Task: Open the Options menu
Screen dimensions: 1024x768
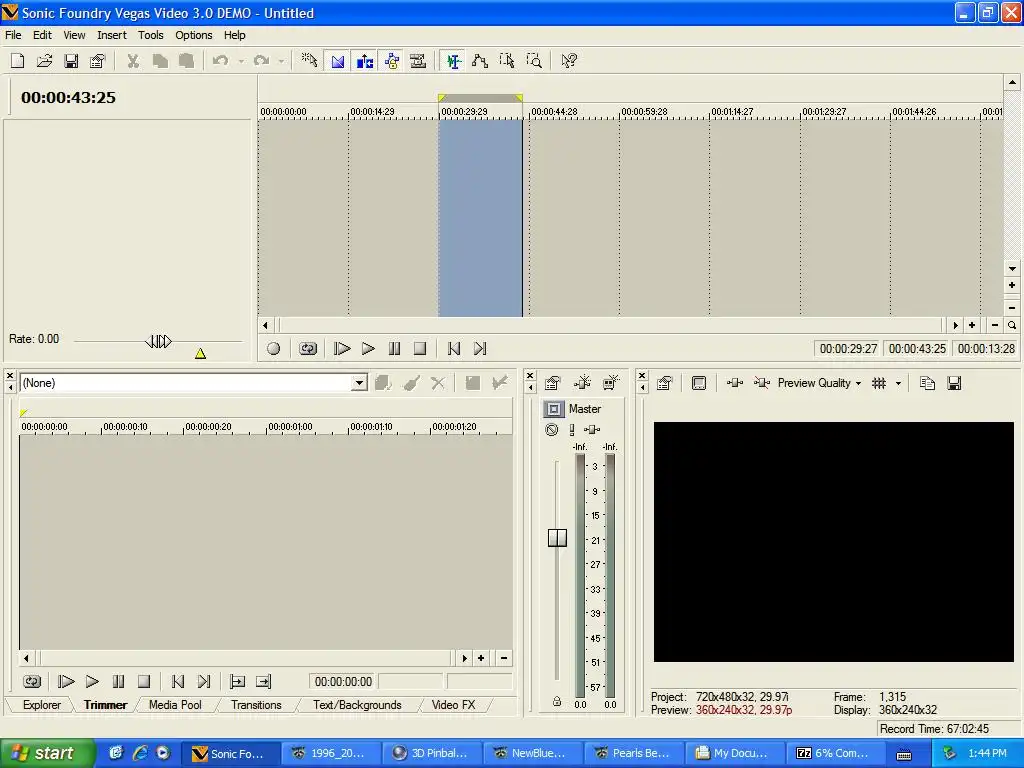Action: (193, 35)
